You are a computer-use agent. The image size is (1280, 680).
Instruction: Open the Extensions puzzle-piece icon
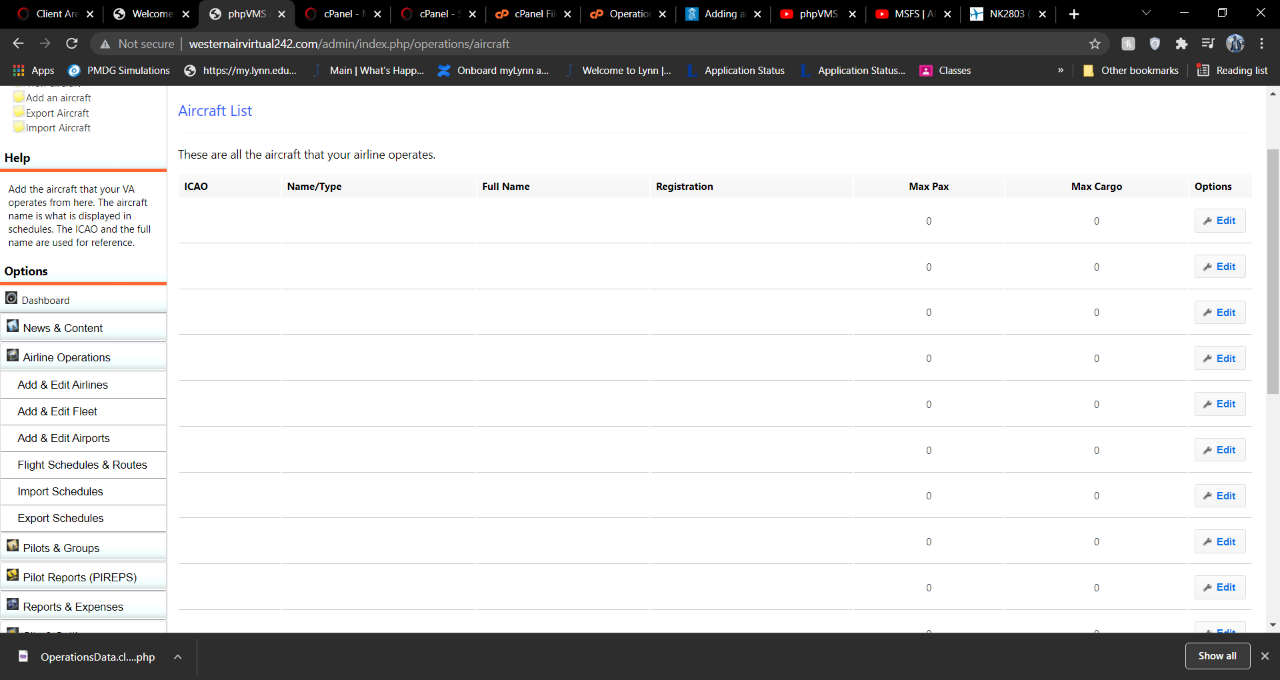1181,44
